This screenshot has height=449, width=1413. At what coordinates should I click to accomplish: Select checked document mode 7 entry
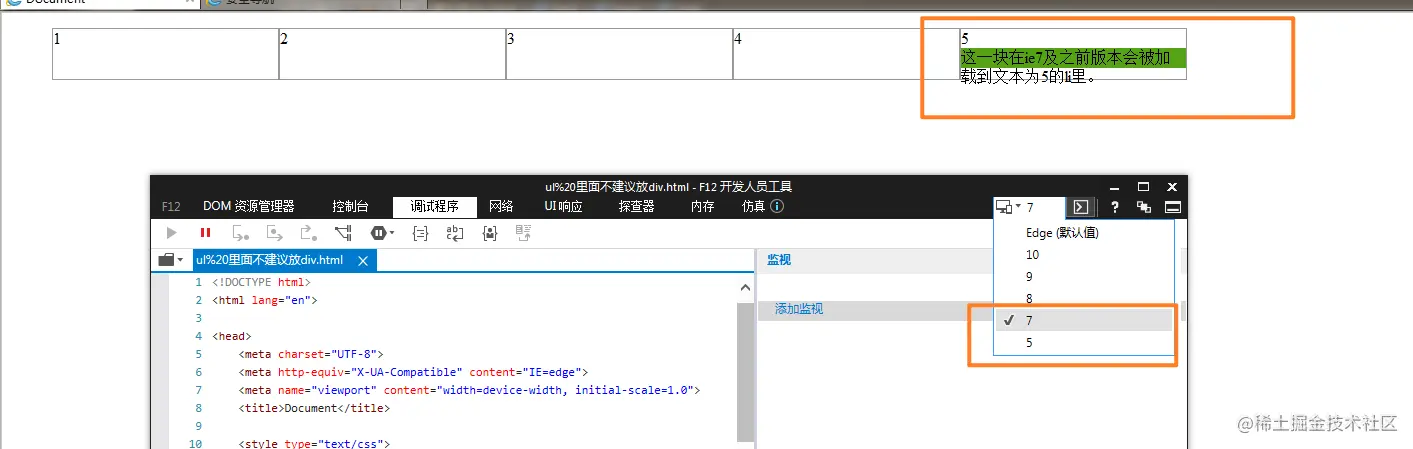pyautogui.click(x=1083, y=321)
